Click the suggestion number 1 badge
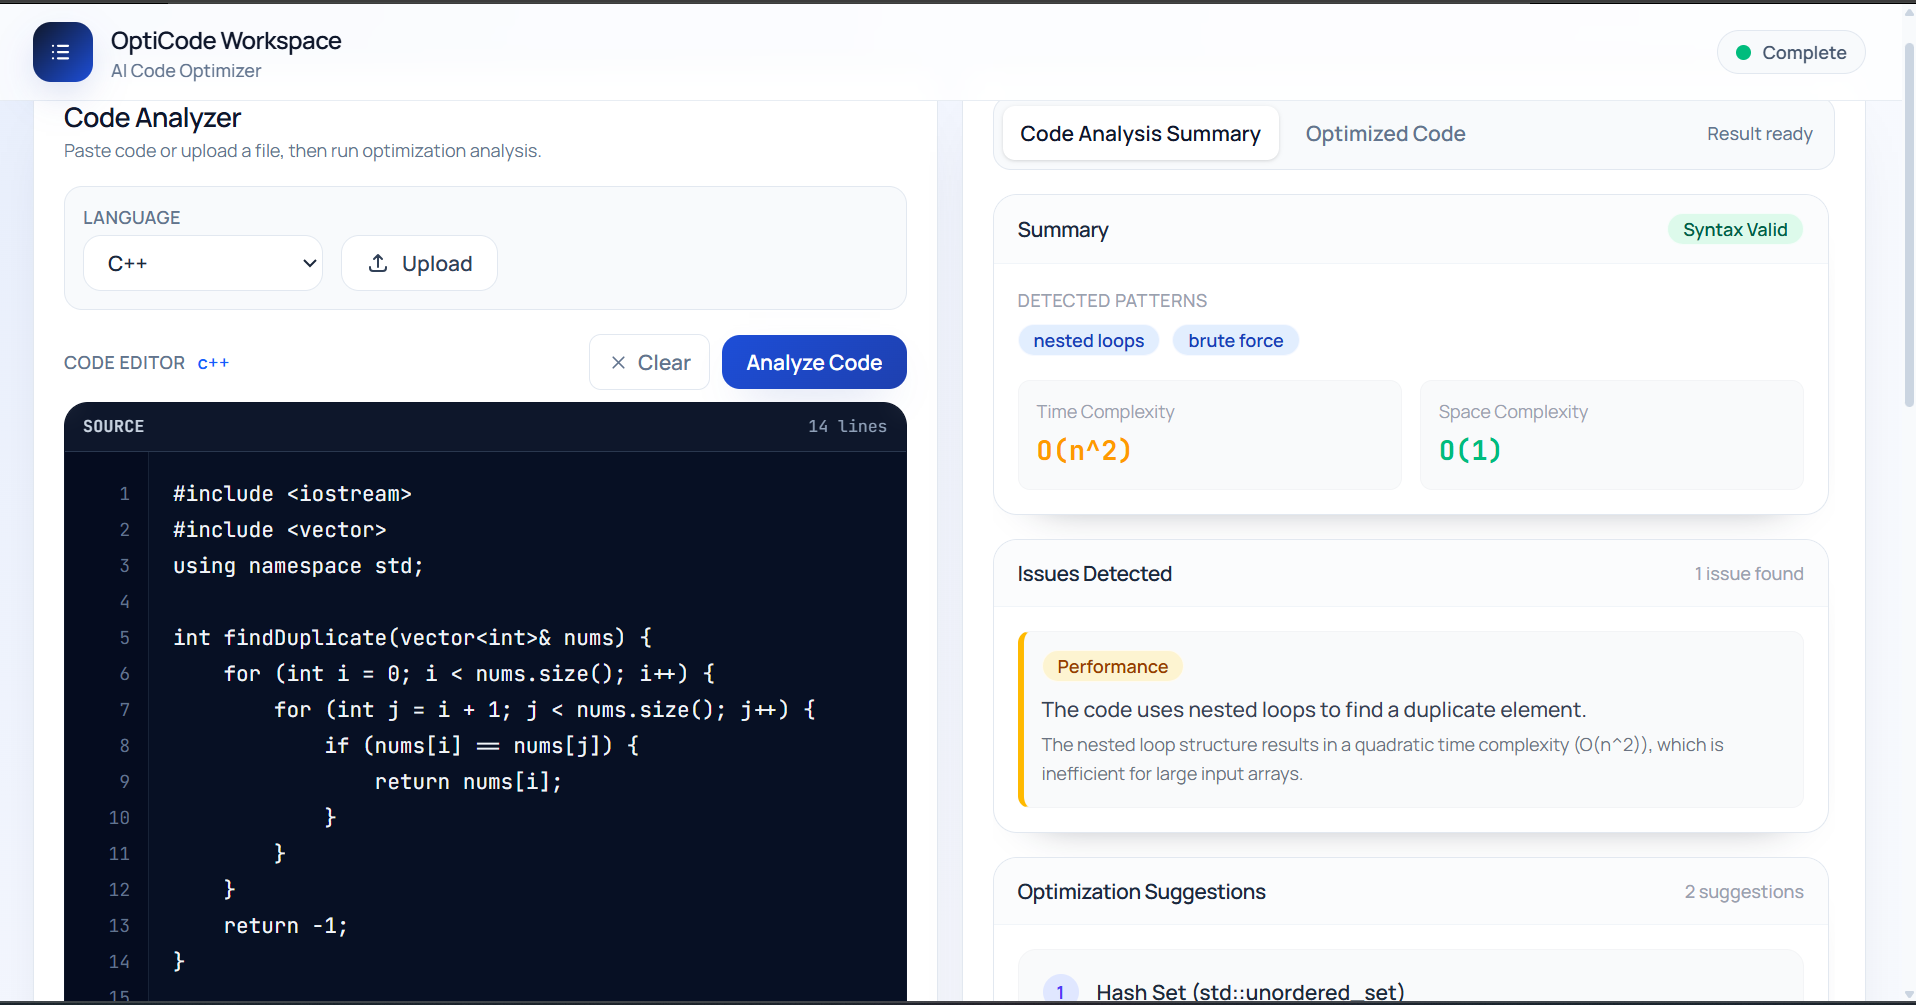Viewport: 1916px width, 1005px height. (x=1060, y=991)
